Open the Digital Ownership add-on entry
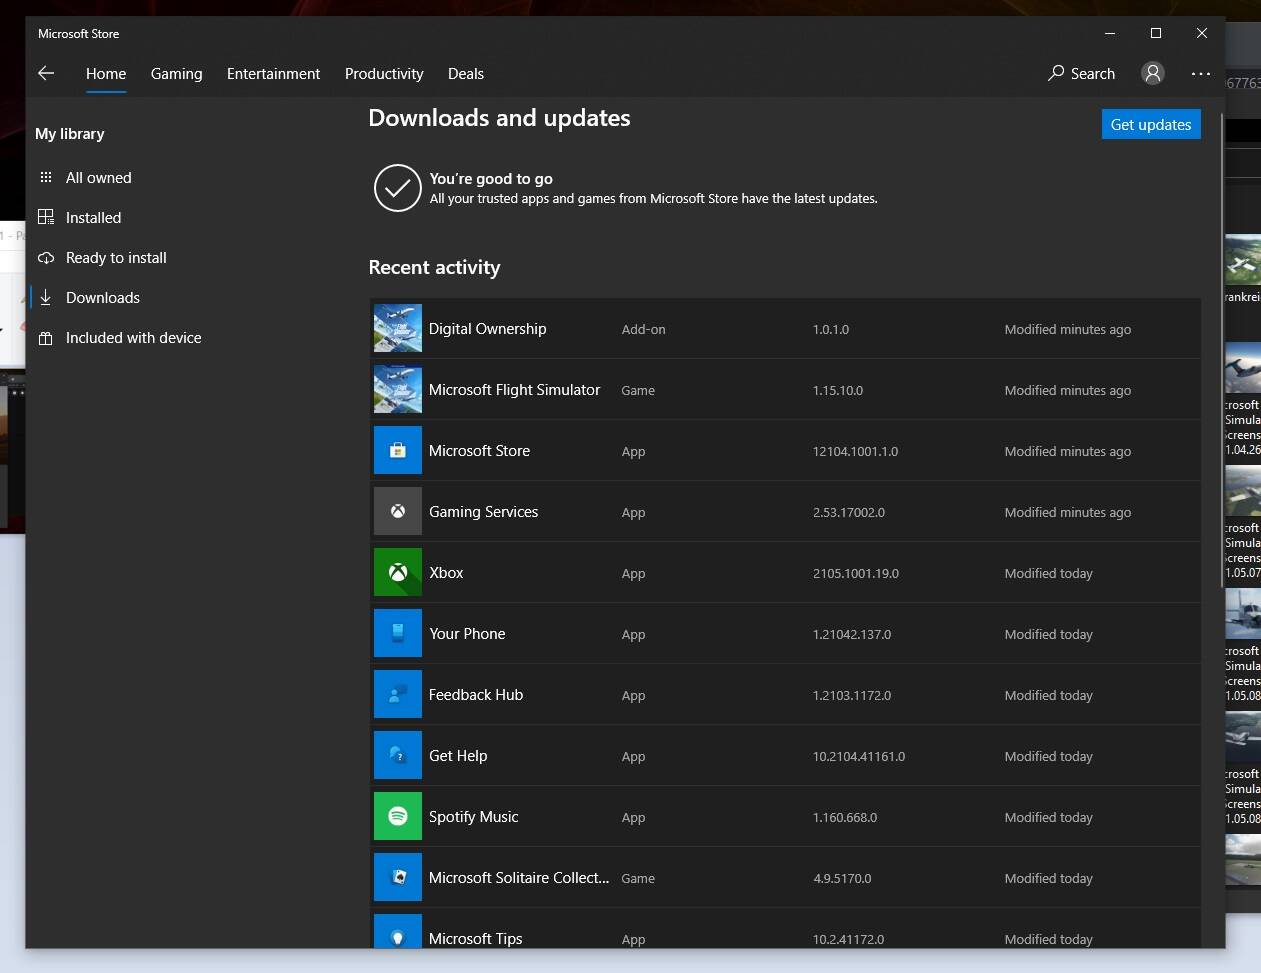 (x=487, y=329)
